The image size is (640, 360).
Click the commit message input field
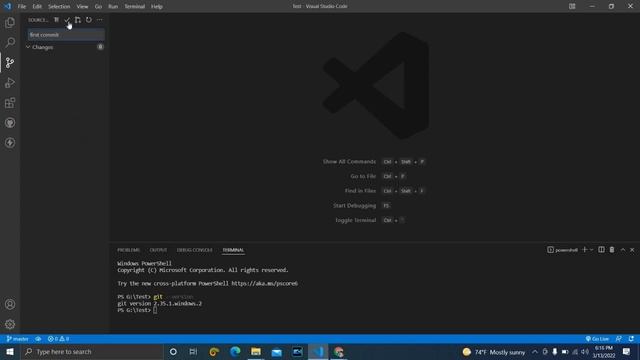66,35
